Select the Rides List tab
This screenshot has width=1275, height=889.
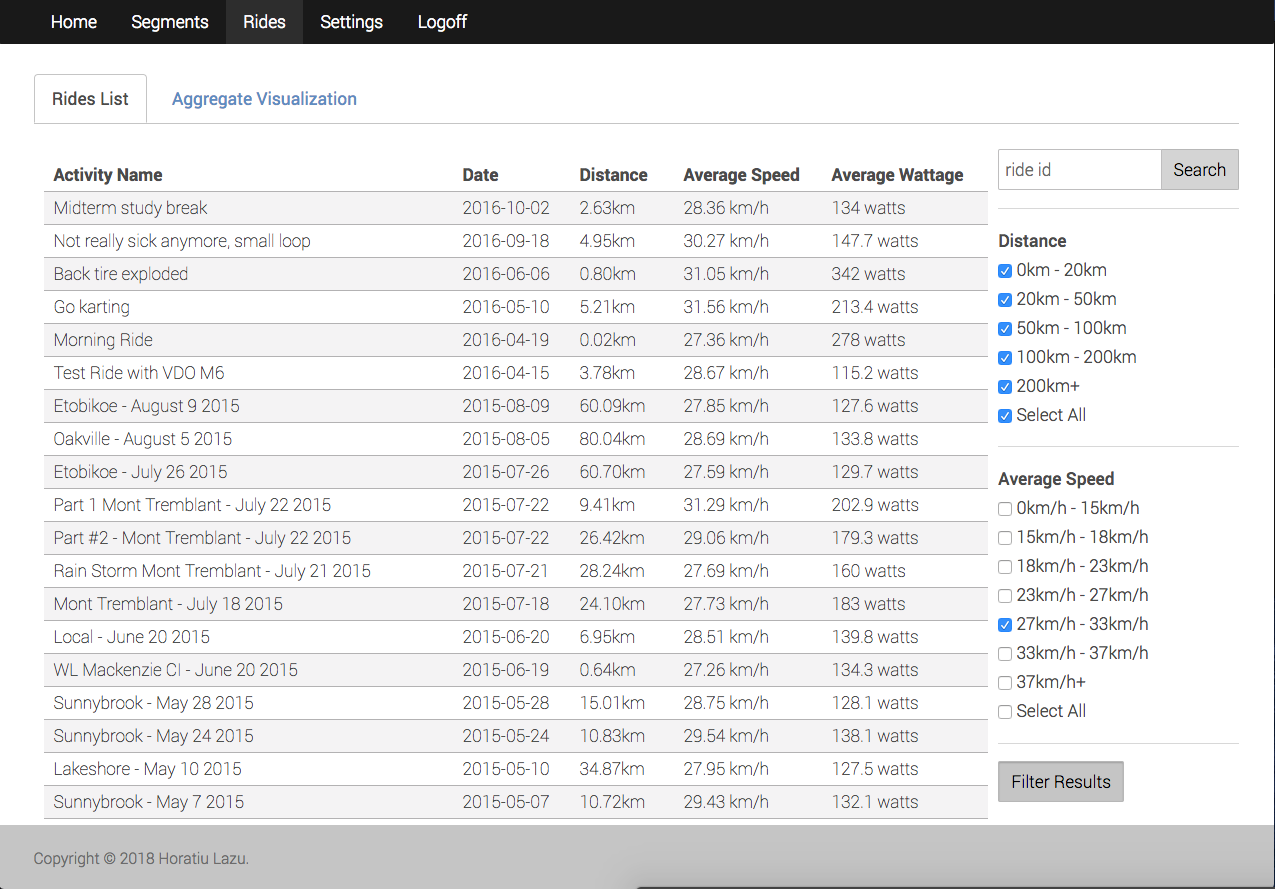90,99
